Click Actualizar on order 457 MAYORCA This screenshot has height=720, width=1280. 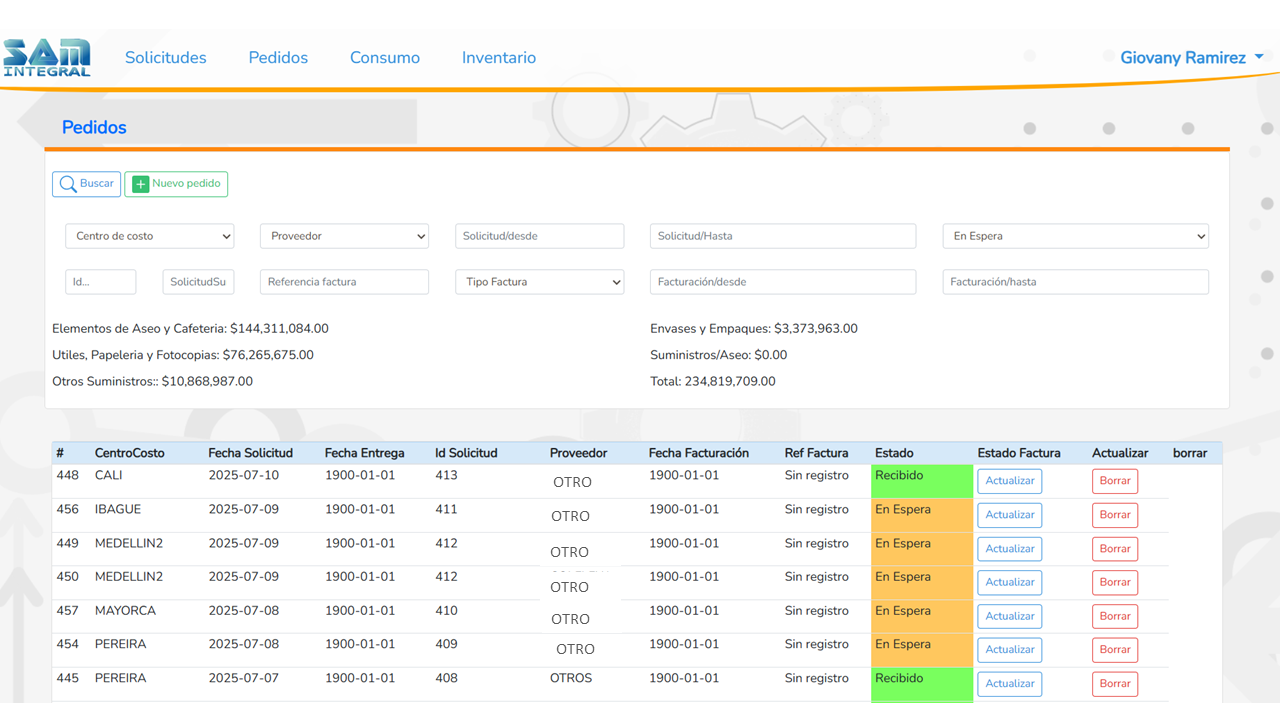click(1009, 616)
